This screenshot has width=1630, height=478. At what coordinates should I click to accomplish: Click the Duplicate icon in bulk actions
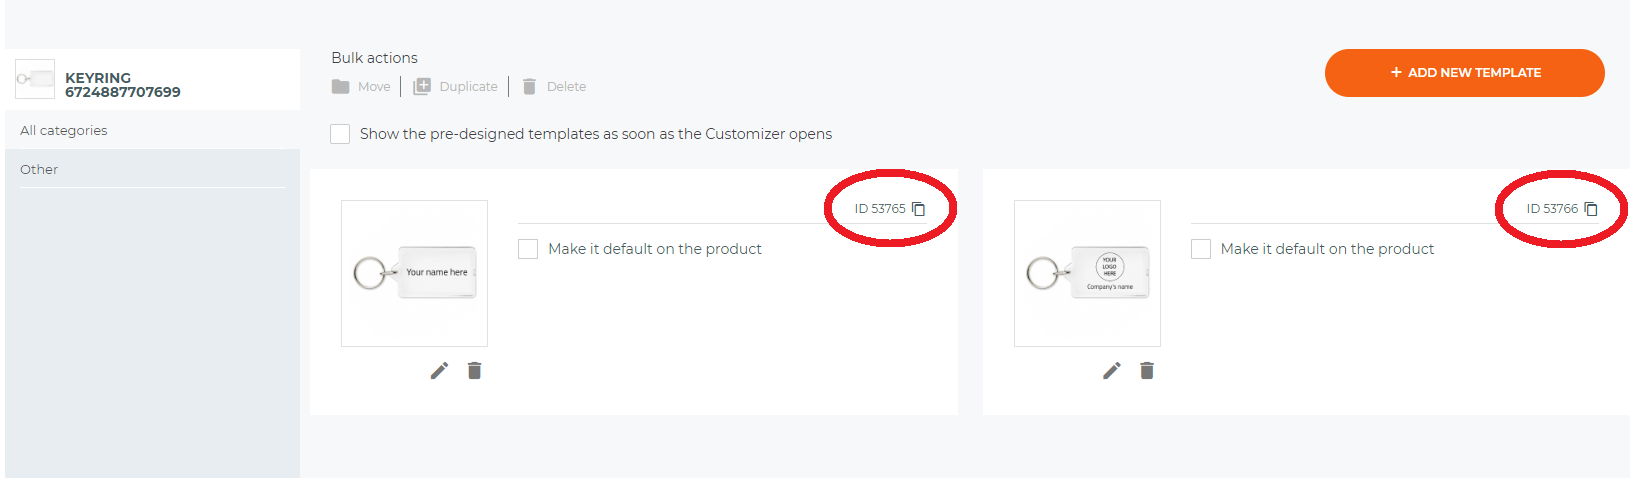pyautogui.click(x=422, y=87)
